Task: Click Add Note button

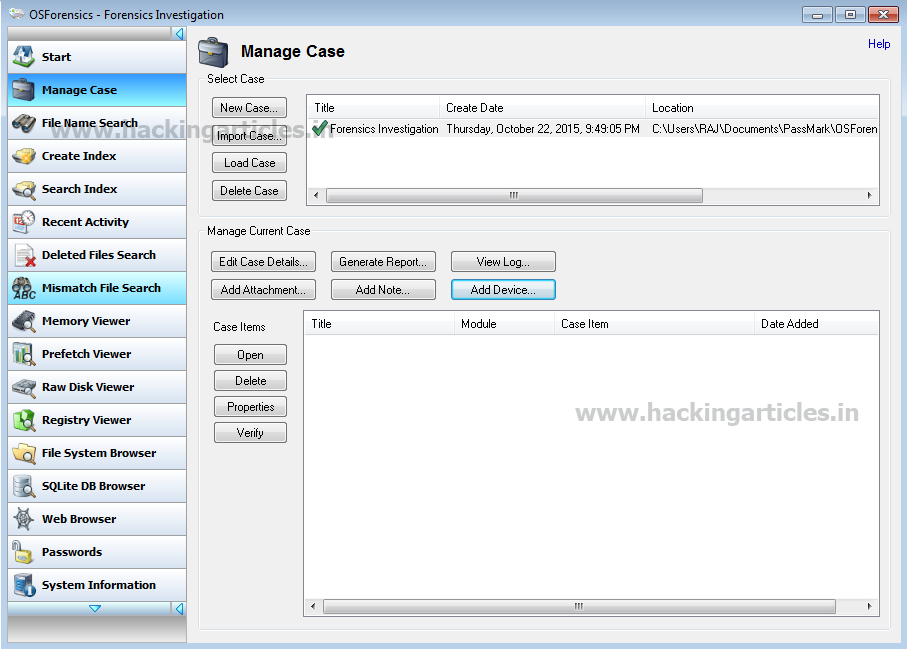Action: [x=383, y=290]
